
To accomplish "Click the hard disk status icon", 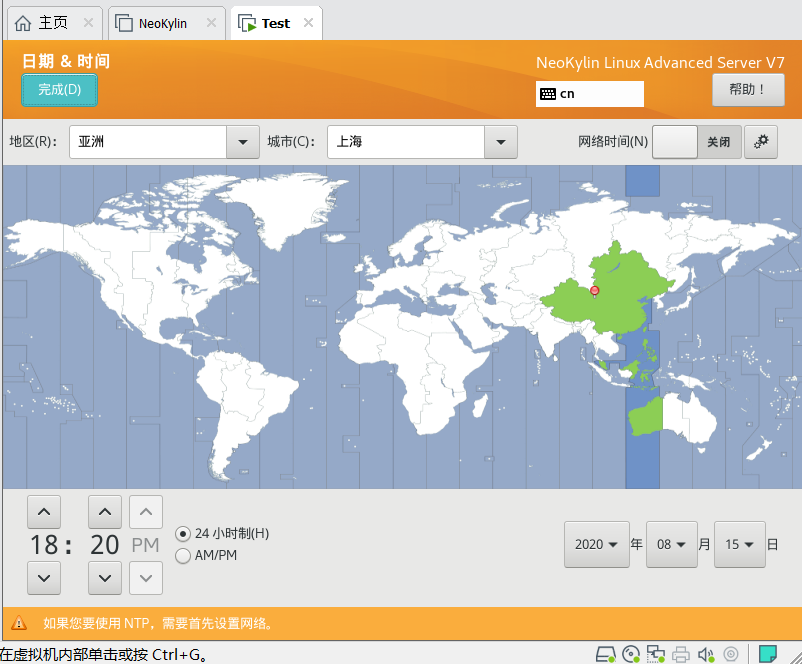I will [x=606, y=654].
